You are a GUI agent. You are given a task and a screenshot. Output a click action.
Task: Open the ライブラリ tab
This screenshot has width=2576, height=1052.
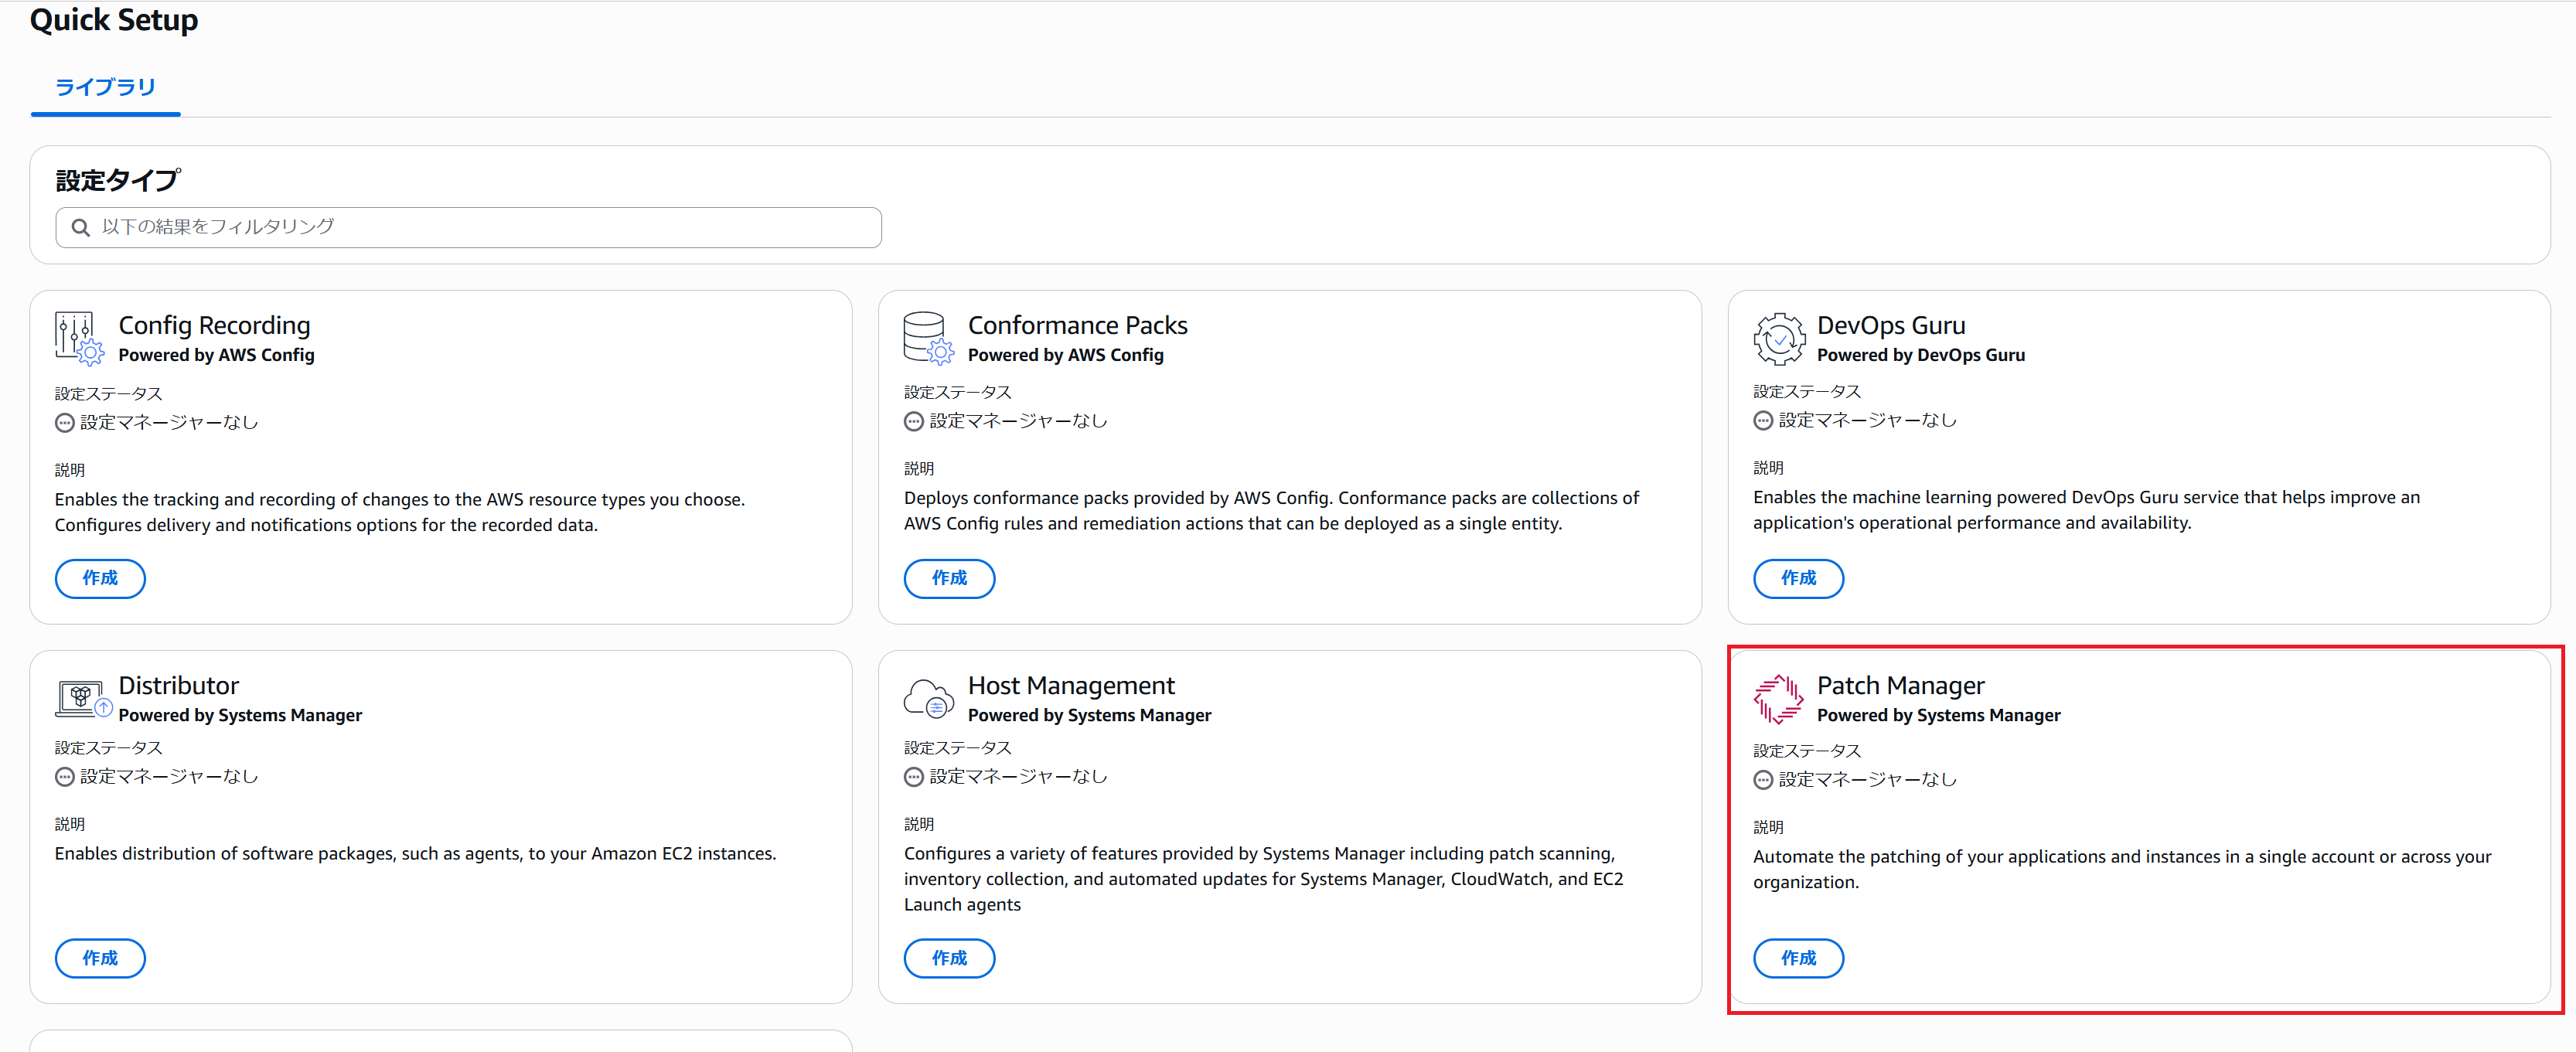tap(105, 87)
